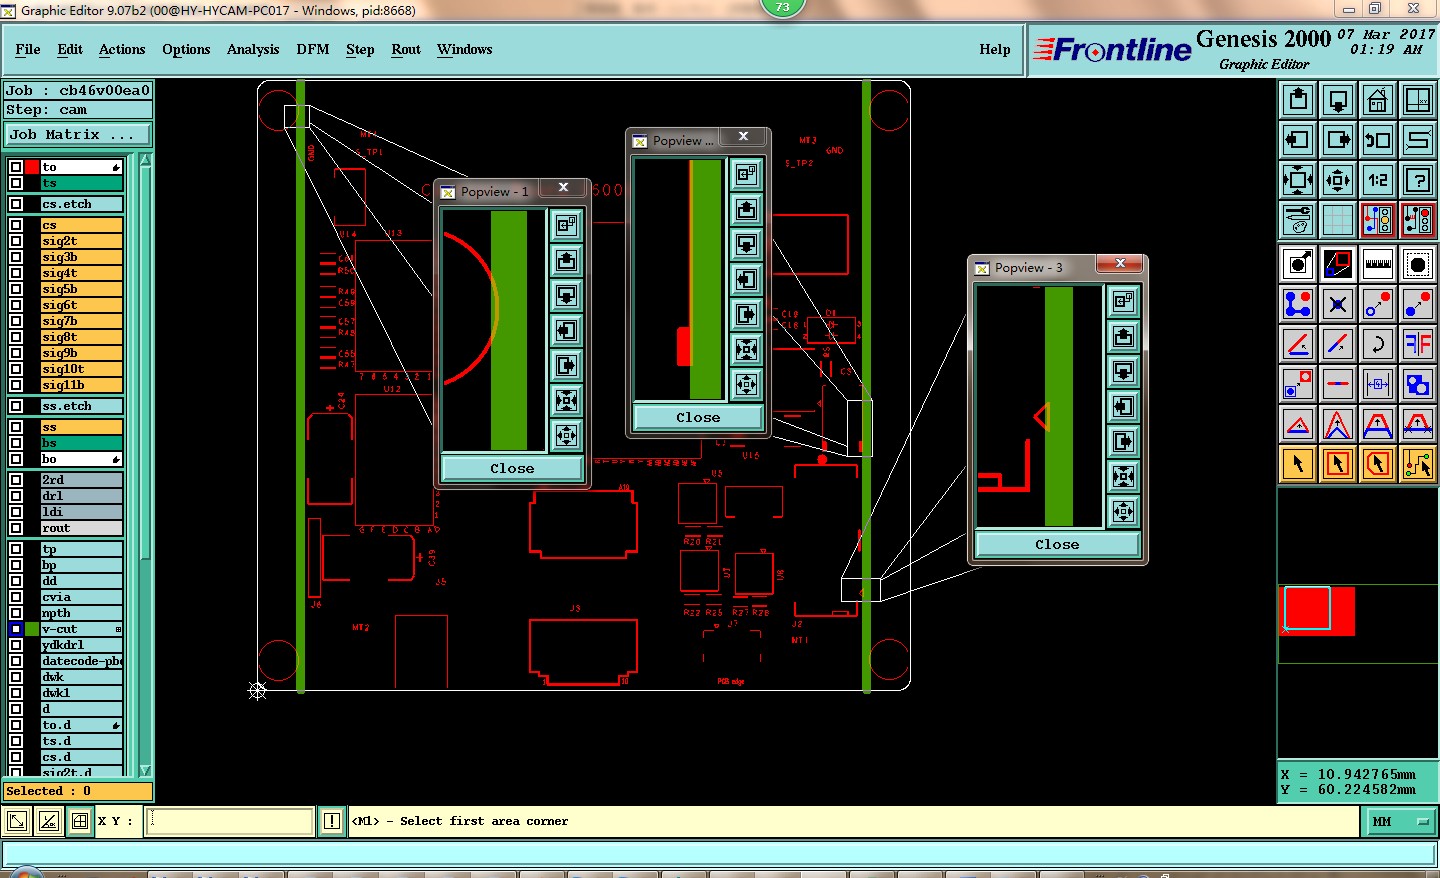Click the layer list scroll up arrow
This screenshot has width=1440, height=878.
pos(145,161)
